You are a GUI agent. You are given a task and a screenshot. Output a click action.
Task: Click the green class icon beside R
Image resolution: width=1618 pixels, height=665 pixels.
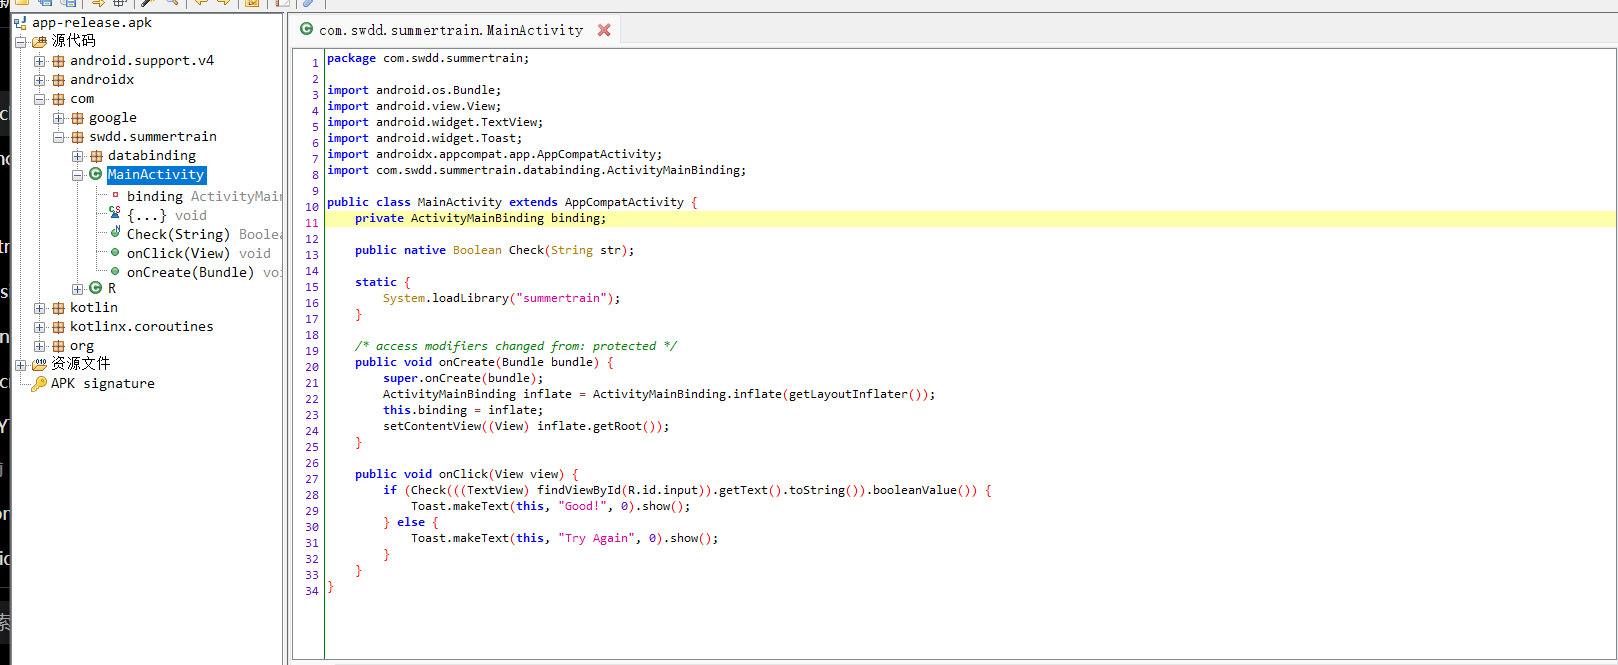coord(96,288)
